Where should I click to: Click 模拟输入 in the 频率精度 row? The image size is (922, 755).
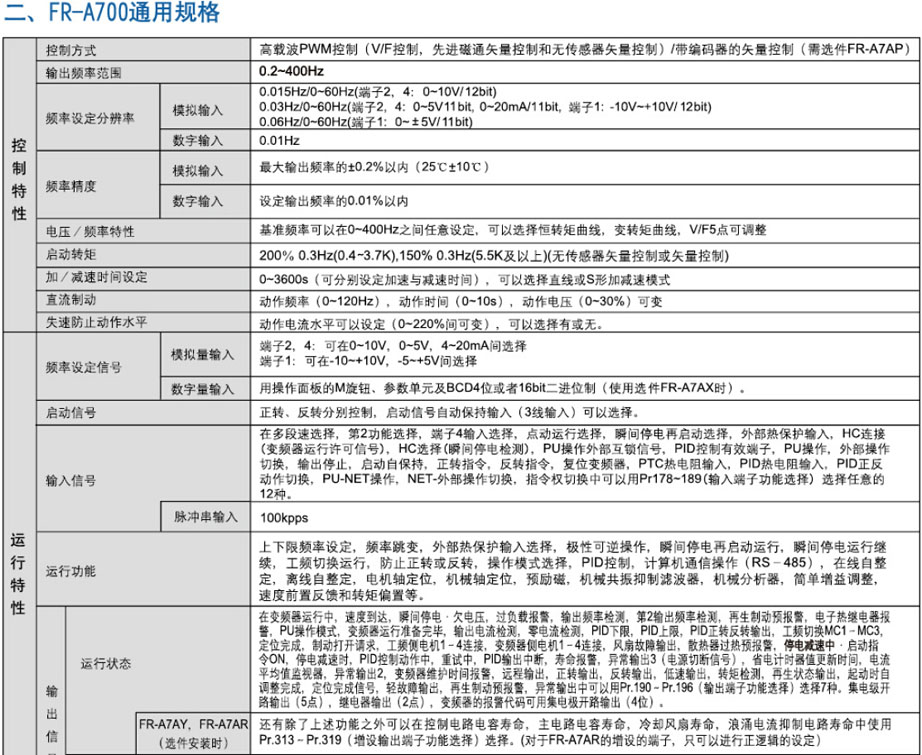pos(198,171)
